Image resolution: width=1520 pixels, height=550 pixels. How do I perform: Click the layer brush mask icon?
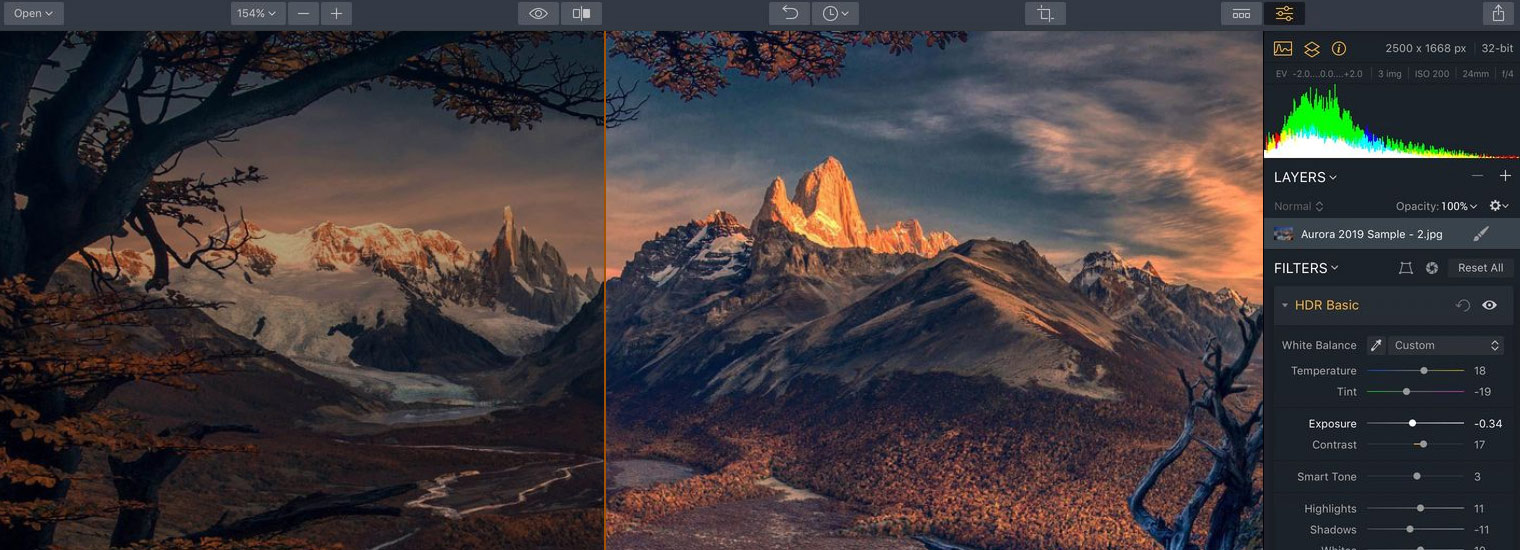click(x=1481, y=234)
